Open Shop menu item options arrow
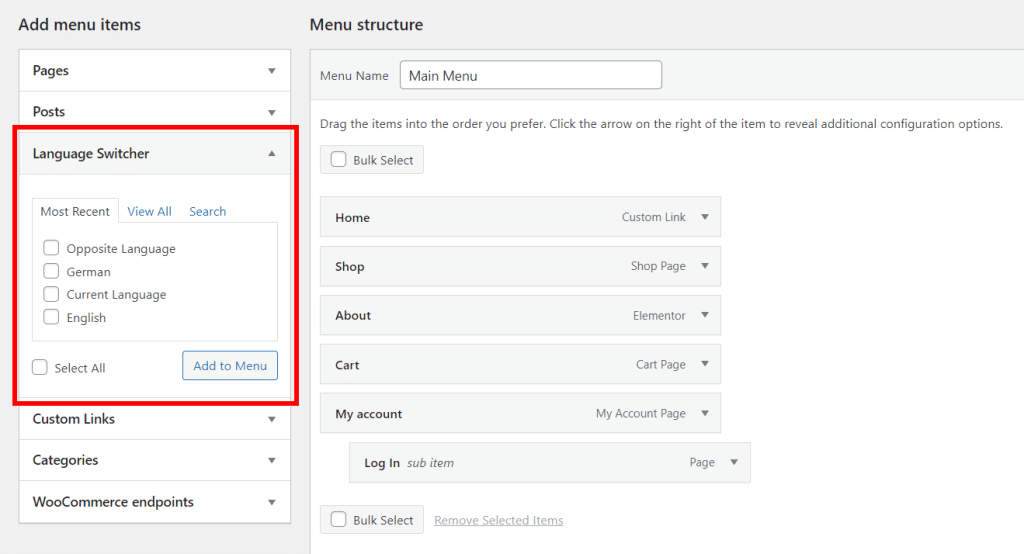 point(705,266)
